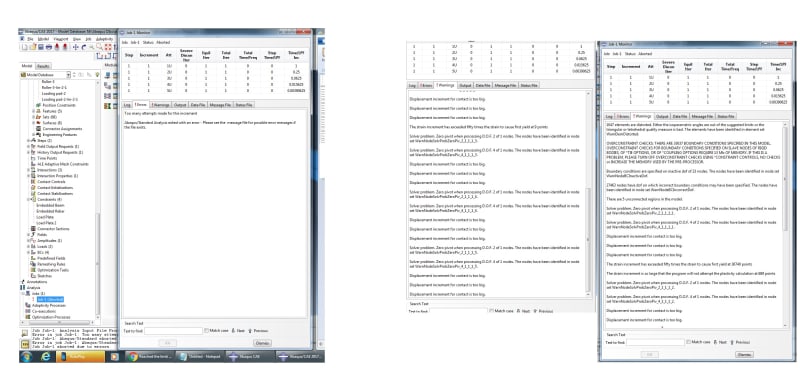800x368 pixels.
Task: Open the Windows Start menu
Action: tap(27, 356)
